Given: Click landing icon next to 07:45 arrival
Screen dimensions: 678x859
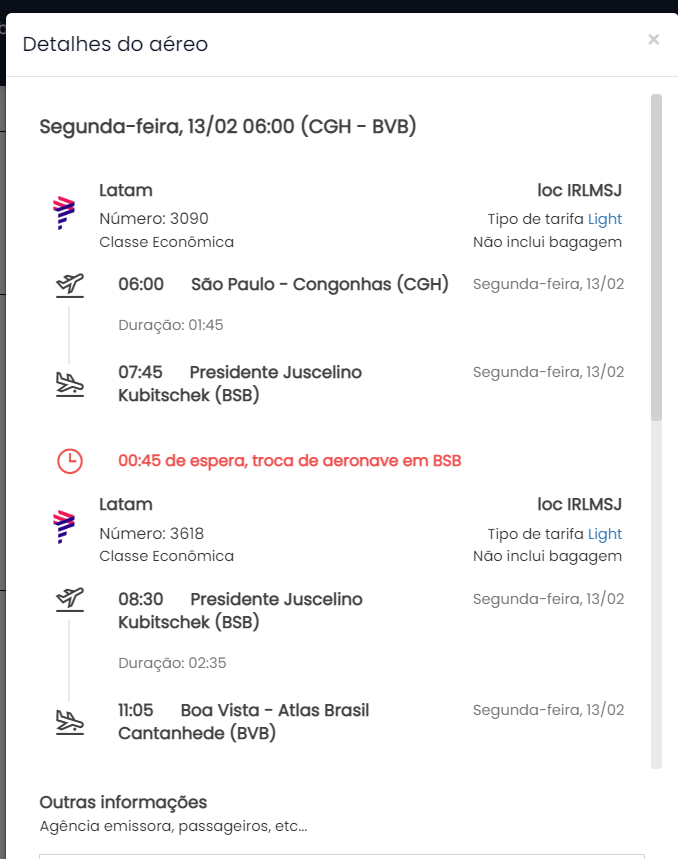Looking at the screenshot, I should [70, 384].
